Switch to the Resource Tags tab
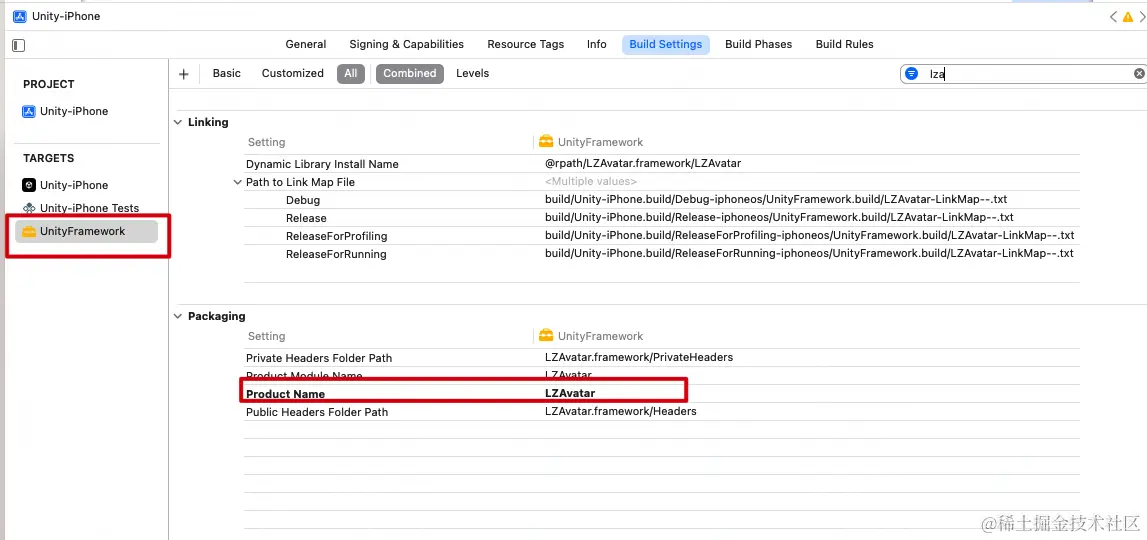This screenshot has width=1147, height=540. click(x=526, y=44)
